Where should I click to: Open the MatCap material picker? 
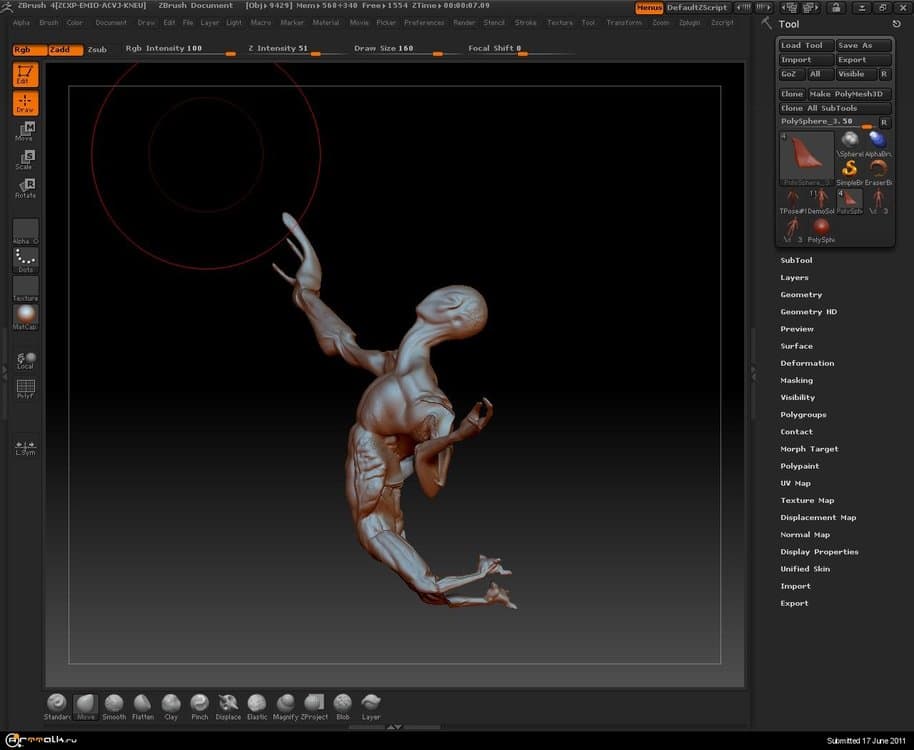coord(25,317)
